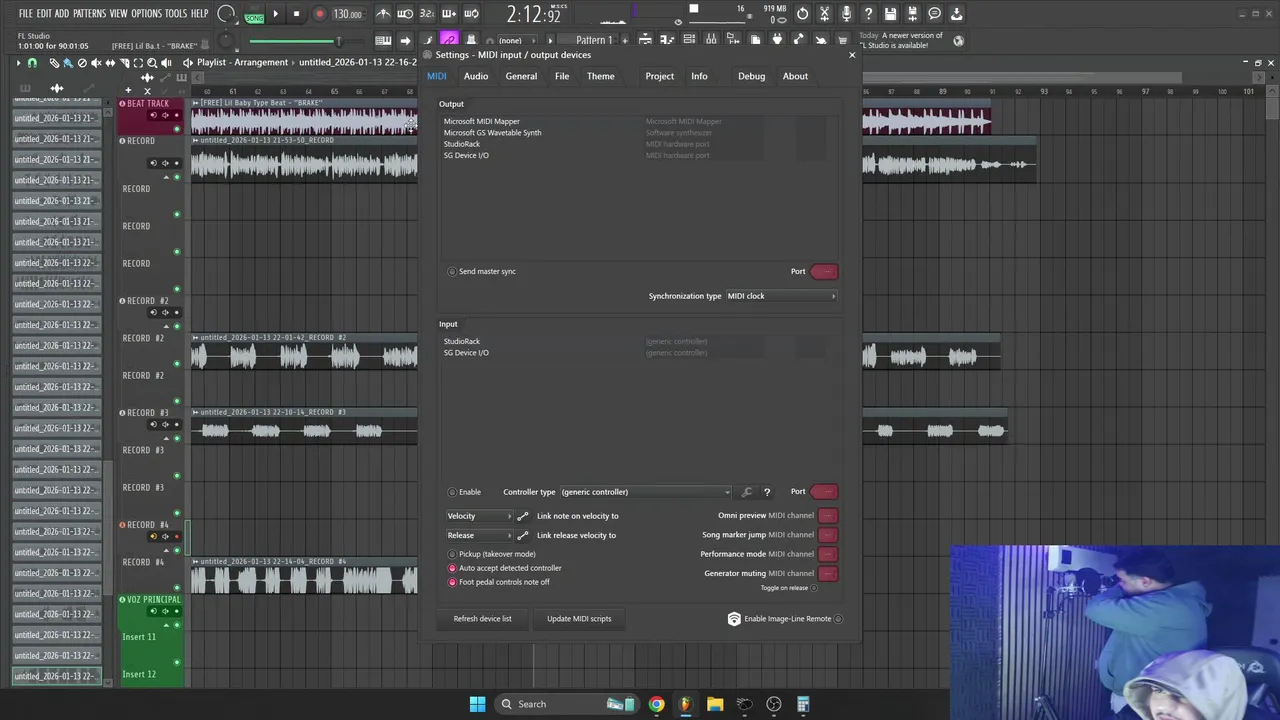Viewport: 1280px width, 720px height.
Task: Click Refresh device list button
Action: [x=482, y=619]
